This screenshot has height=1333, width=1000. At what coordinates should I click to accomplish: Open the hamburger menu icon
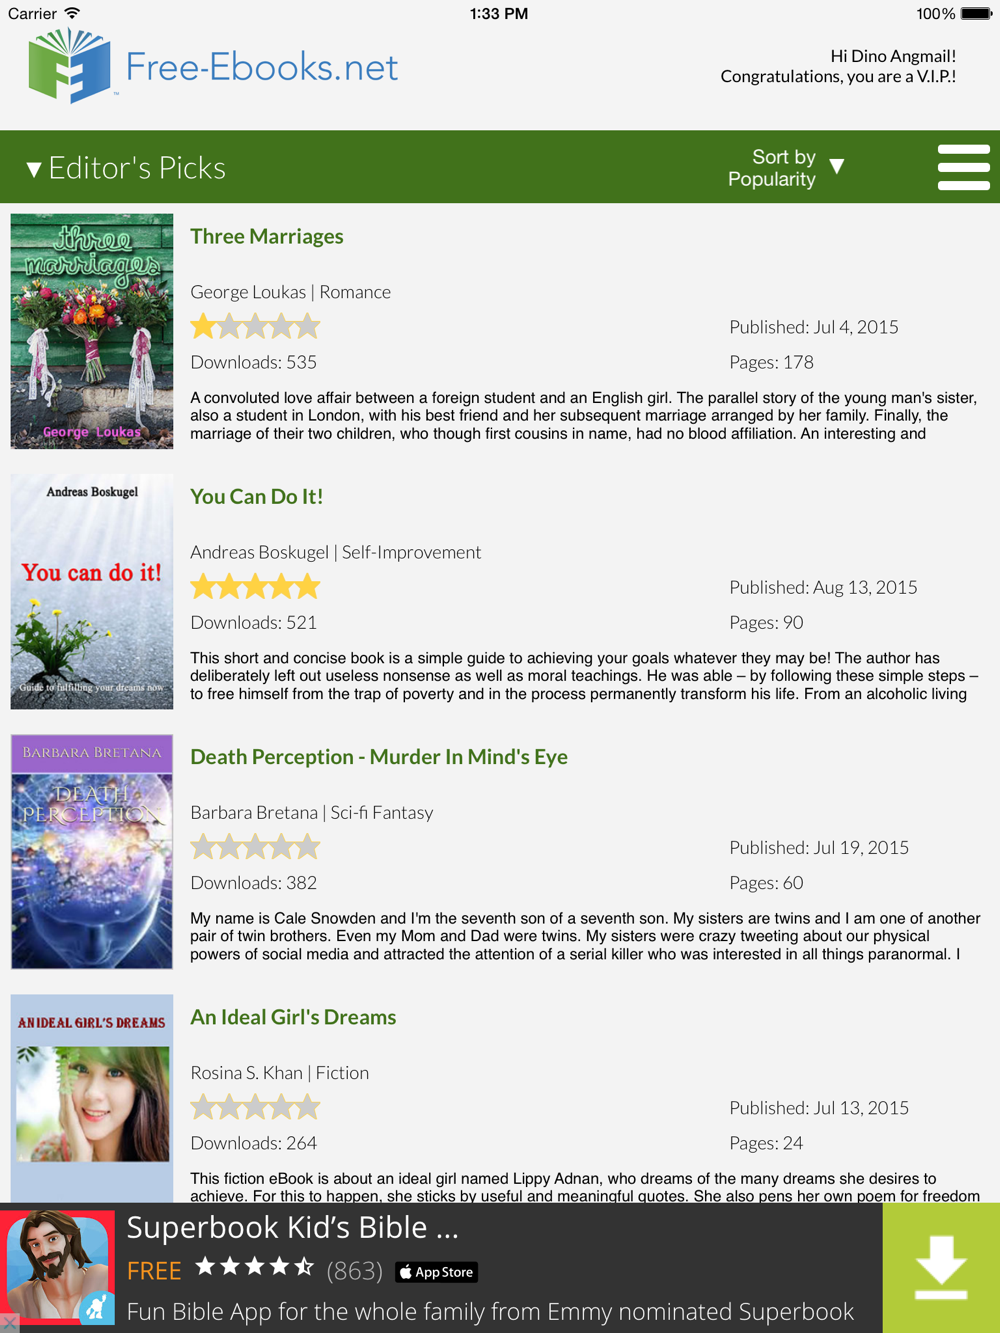[x=963, y=167]
